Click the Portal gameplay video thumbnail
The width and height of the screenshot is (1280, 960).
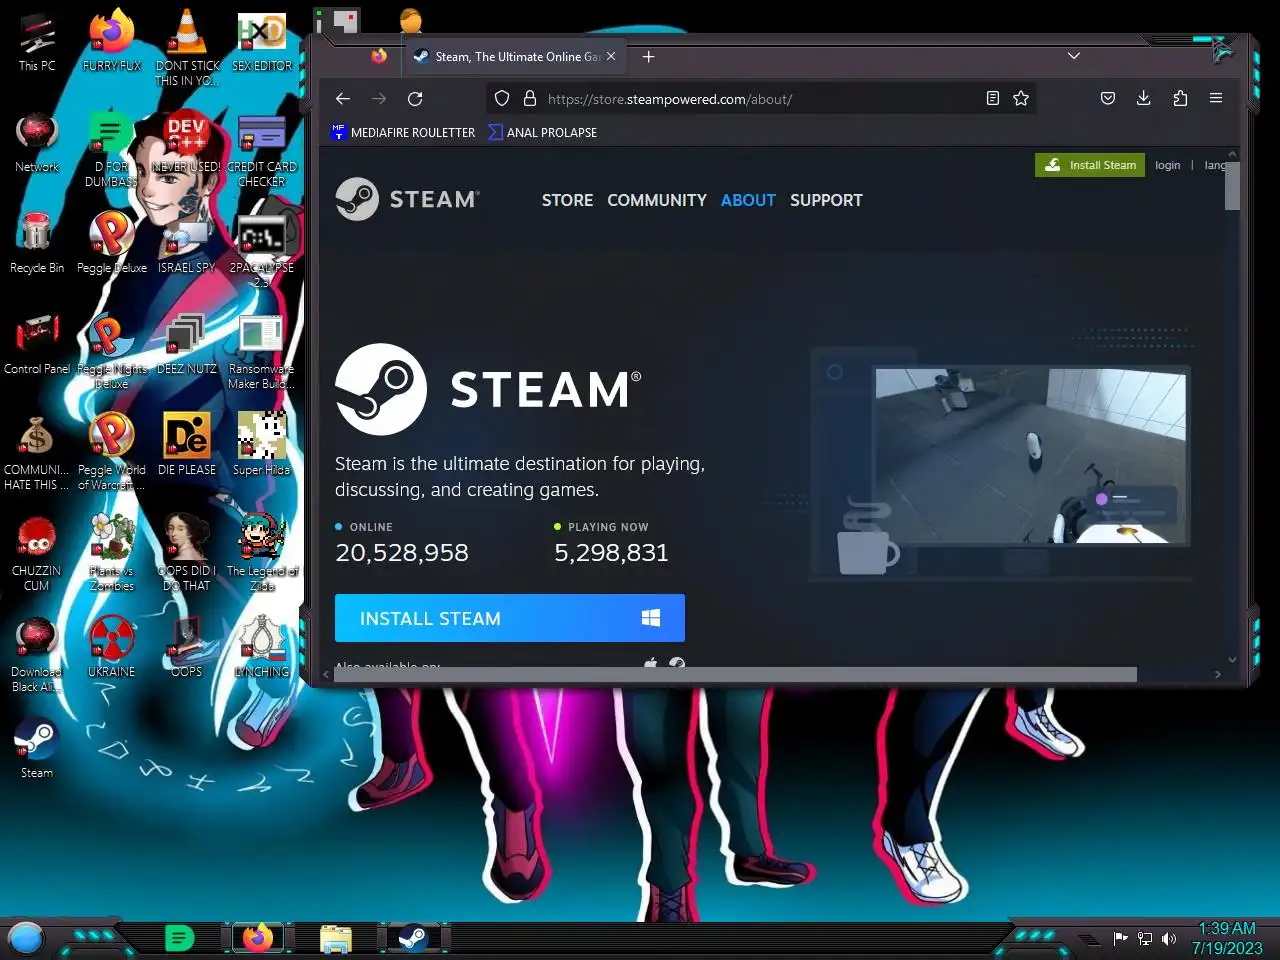1030,456
